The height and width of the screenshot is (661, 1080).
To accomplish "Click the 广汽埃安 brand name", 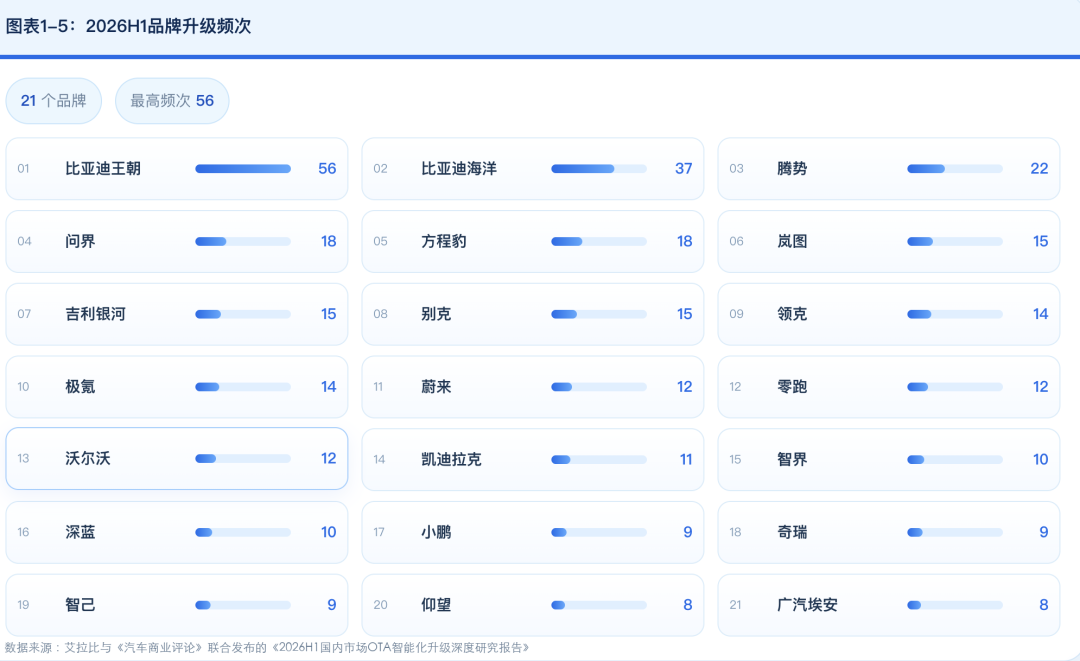I will [x=807, y=605].
